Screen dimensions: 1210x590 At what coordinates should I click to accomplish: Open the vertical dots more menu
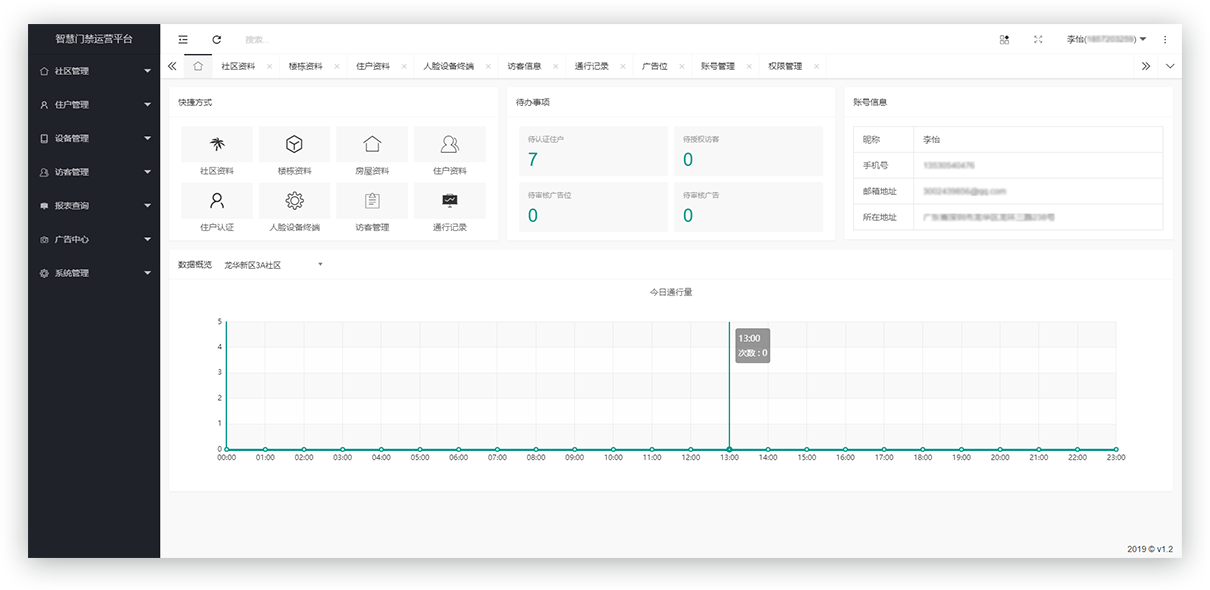[1165, 39]
